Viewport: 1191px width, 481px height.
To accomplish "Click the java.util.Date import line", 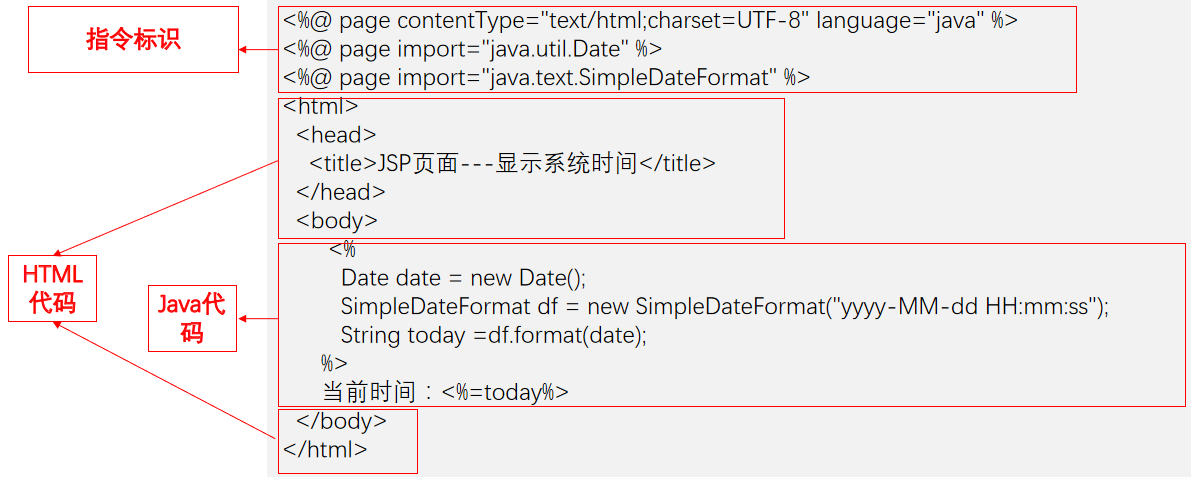I will pos(472,49).
